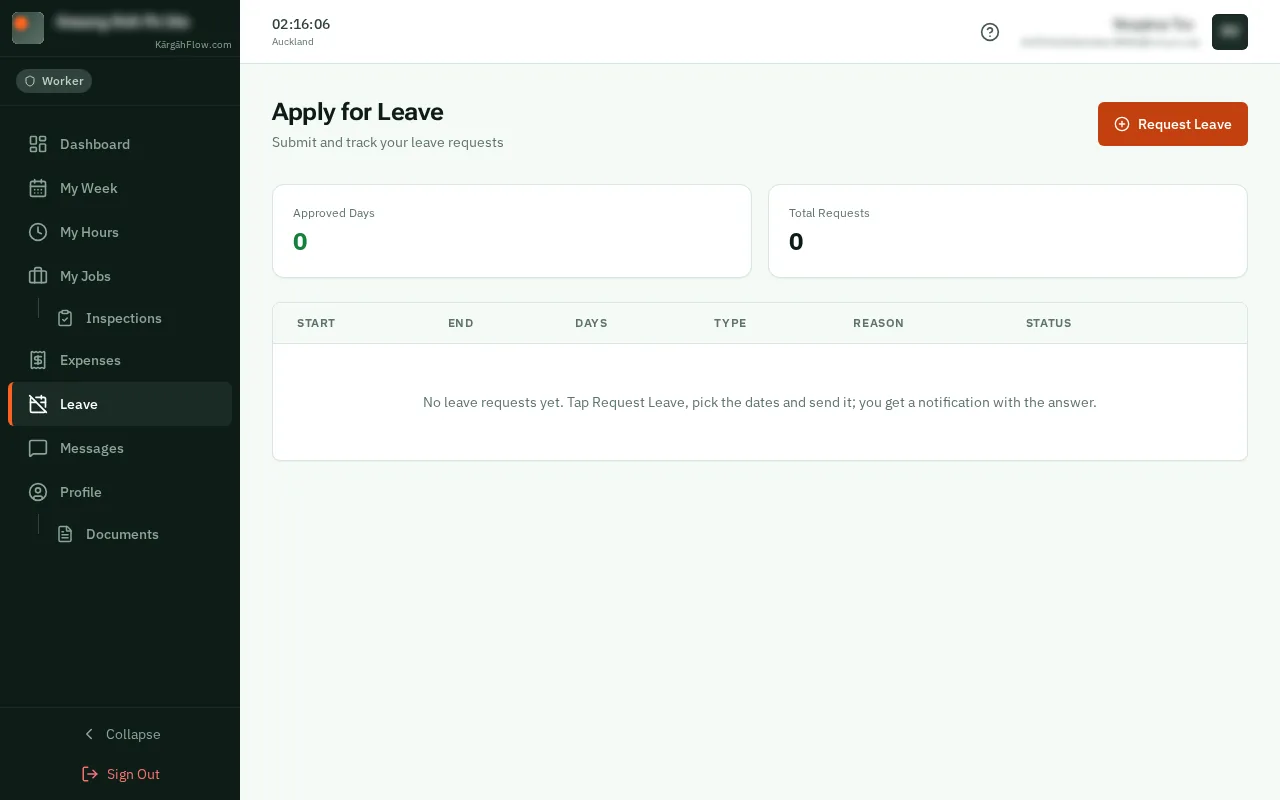This screenshot has width=1280, height=800.
Task: Click the Inspections clipboard icon
Action: coord(65,318)
